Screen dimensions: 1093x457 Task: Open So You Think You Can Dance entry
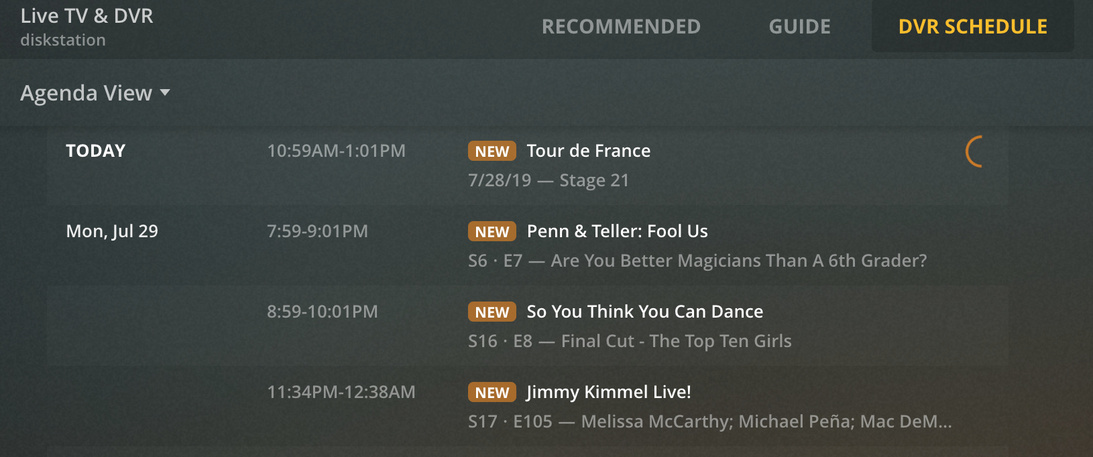tap(644, 311)
